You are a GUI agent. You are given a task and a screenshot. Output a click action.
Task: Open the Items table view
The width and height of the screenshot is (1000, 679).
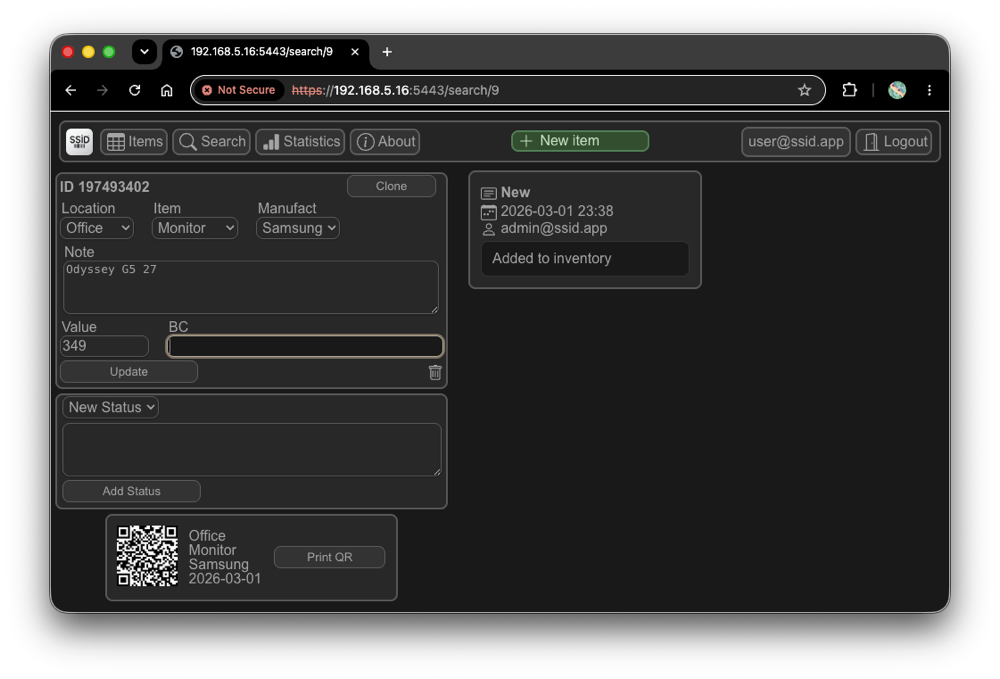pyautogui.click(x=134, y=142)
